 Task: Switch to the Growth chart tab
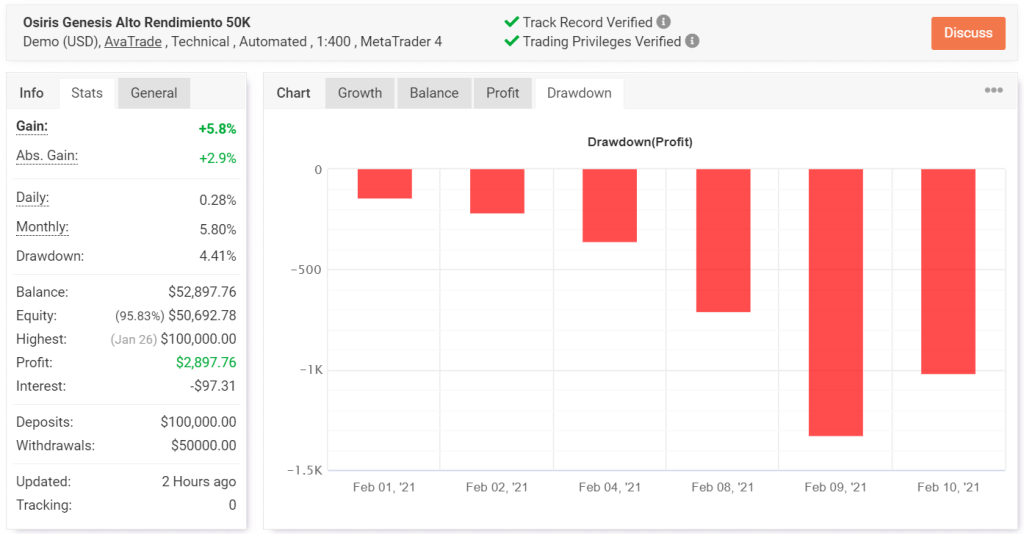(360, 93)
